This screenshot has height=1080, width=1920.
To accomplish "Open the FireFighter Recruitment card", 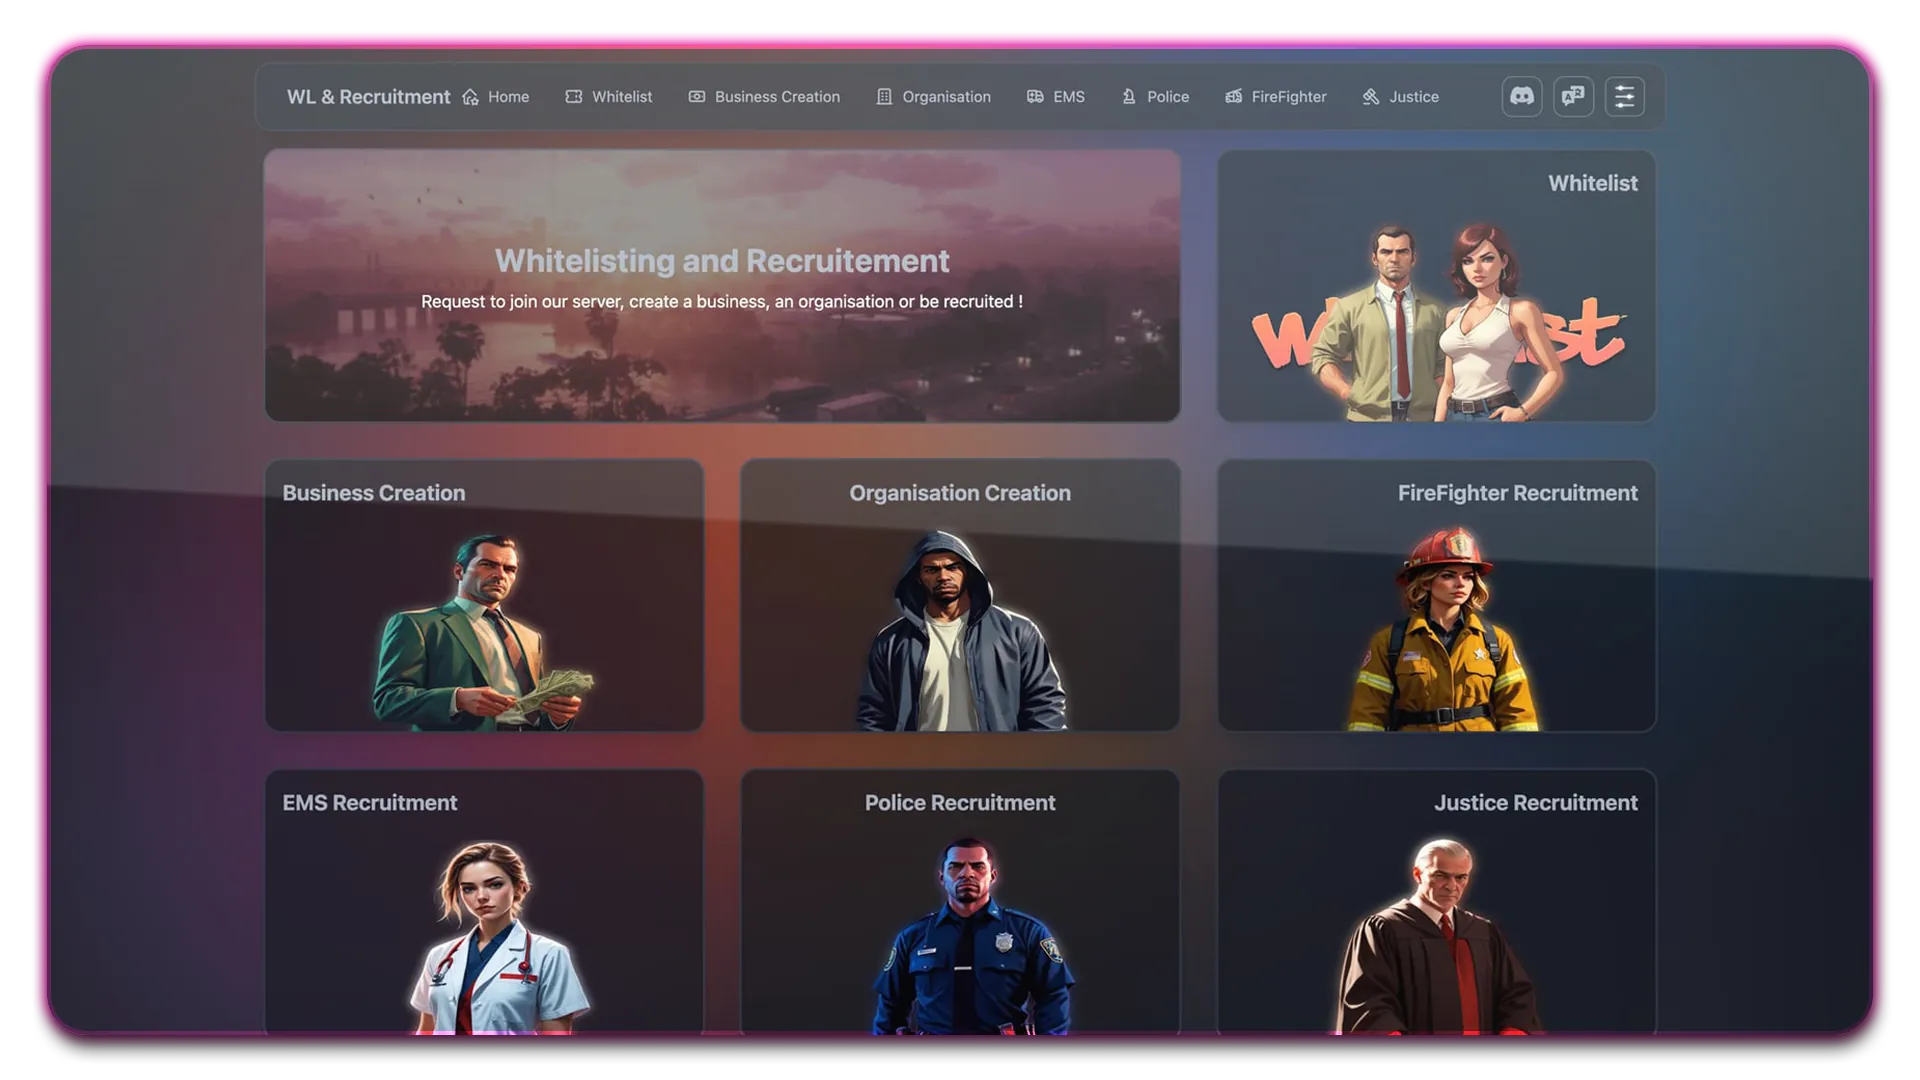I will coord(1436,595).
